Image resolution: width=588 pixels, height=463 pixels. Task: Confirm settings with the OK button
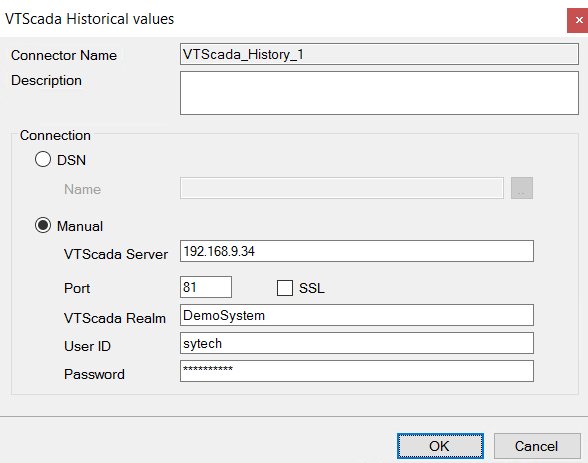440,446
